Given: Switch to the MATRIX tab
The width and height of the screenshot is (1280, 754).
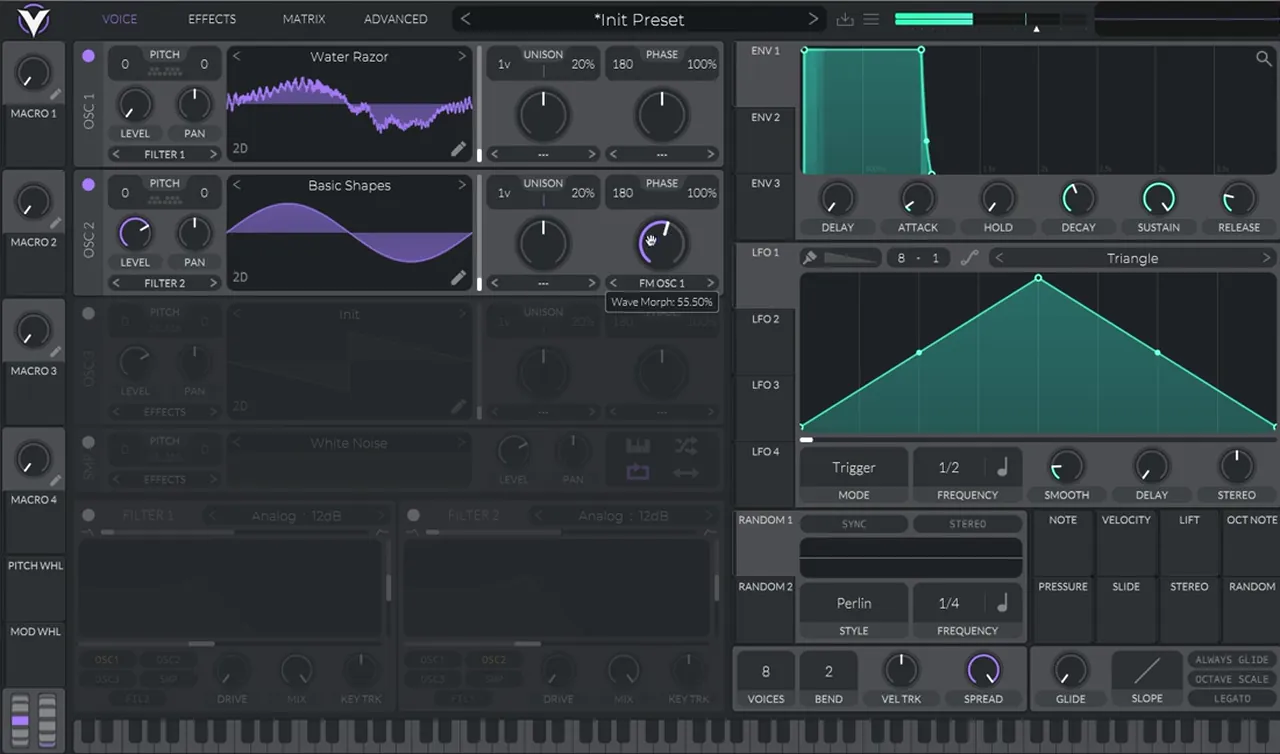Looking at the screenshot, I should tap(304, 19).
